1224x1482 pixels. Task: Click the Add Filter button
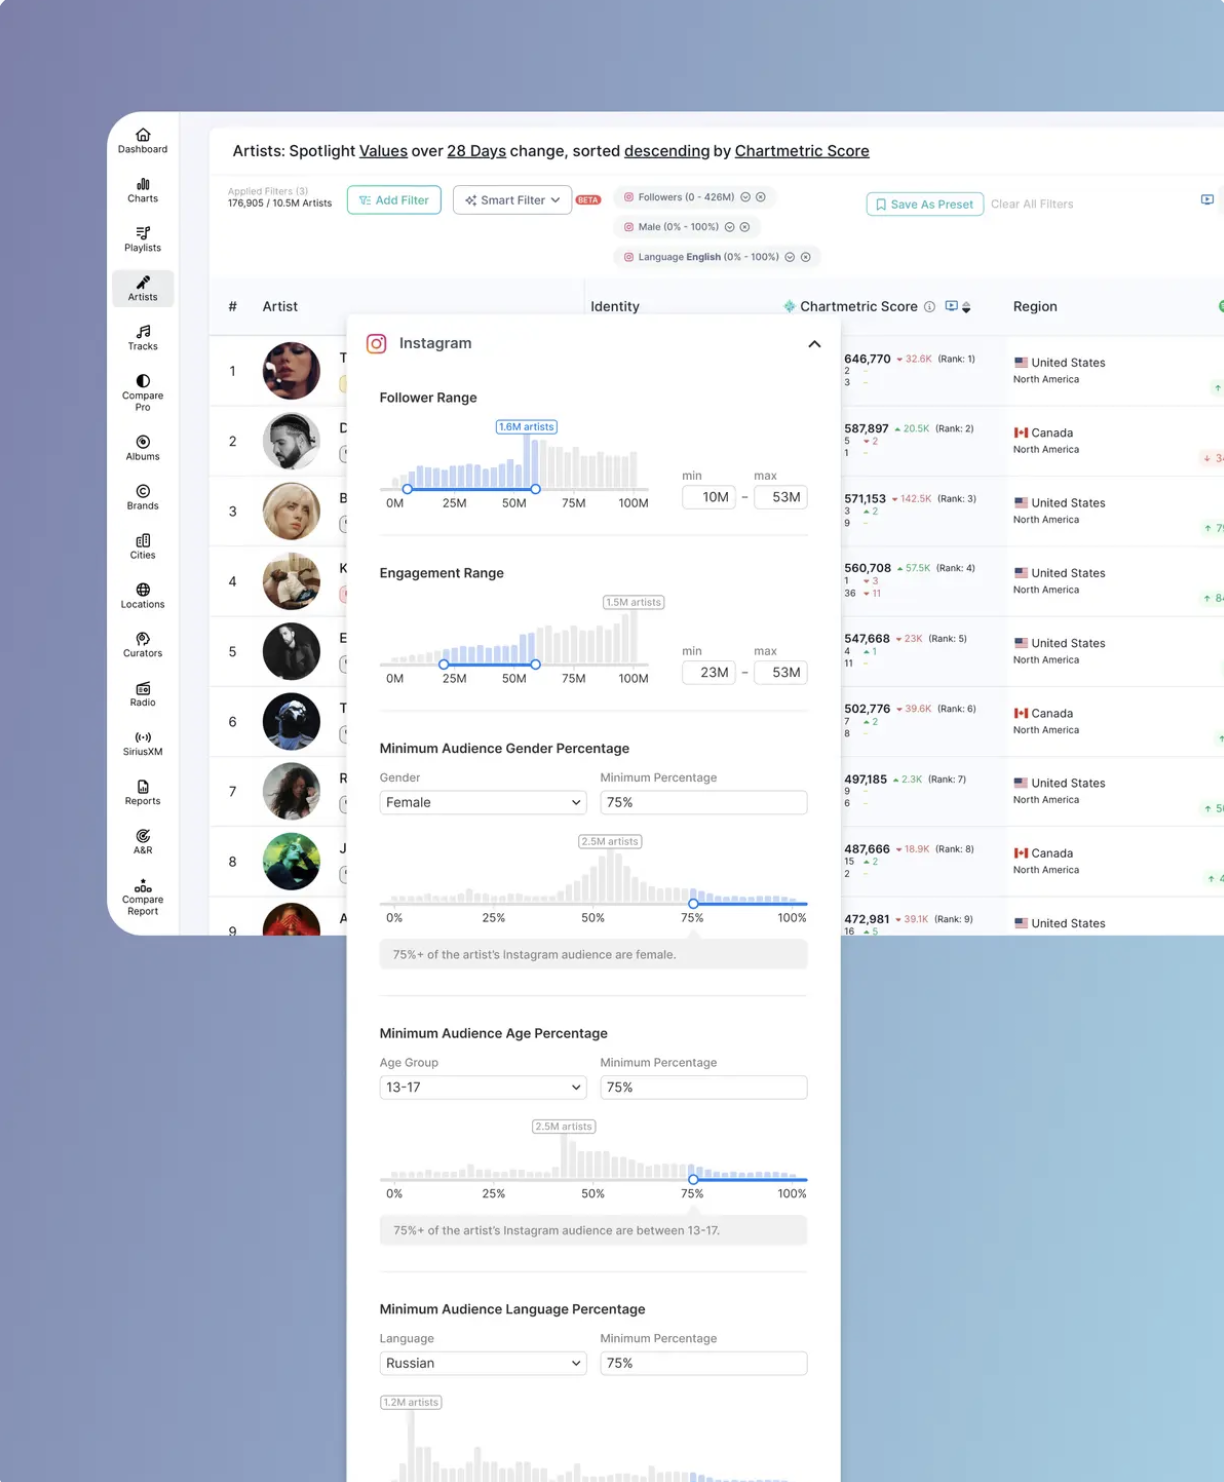[394, 200]
